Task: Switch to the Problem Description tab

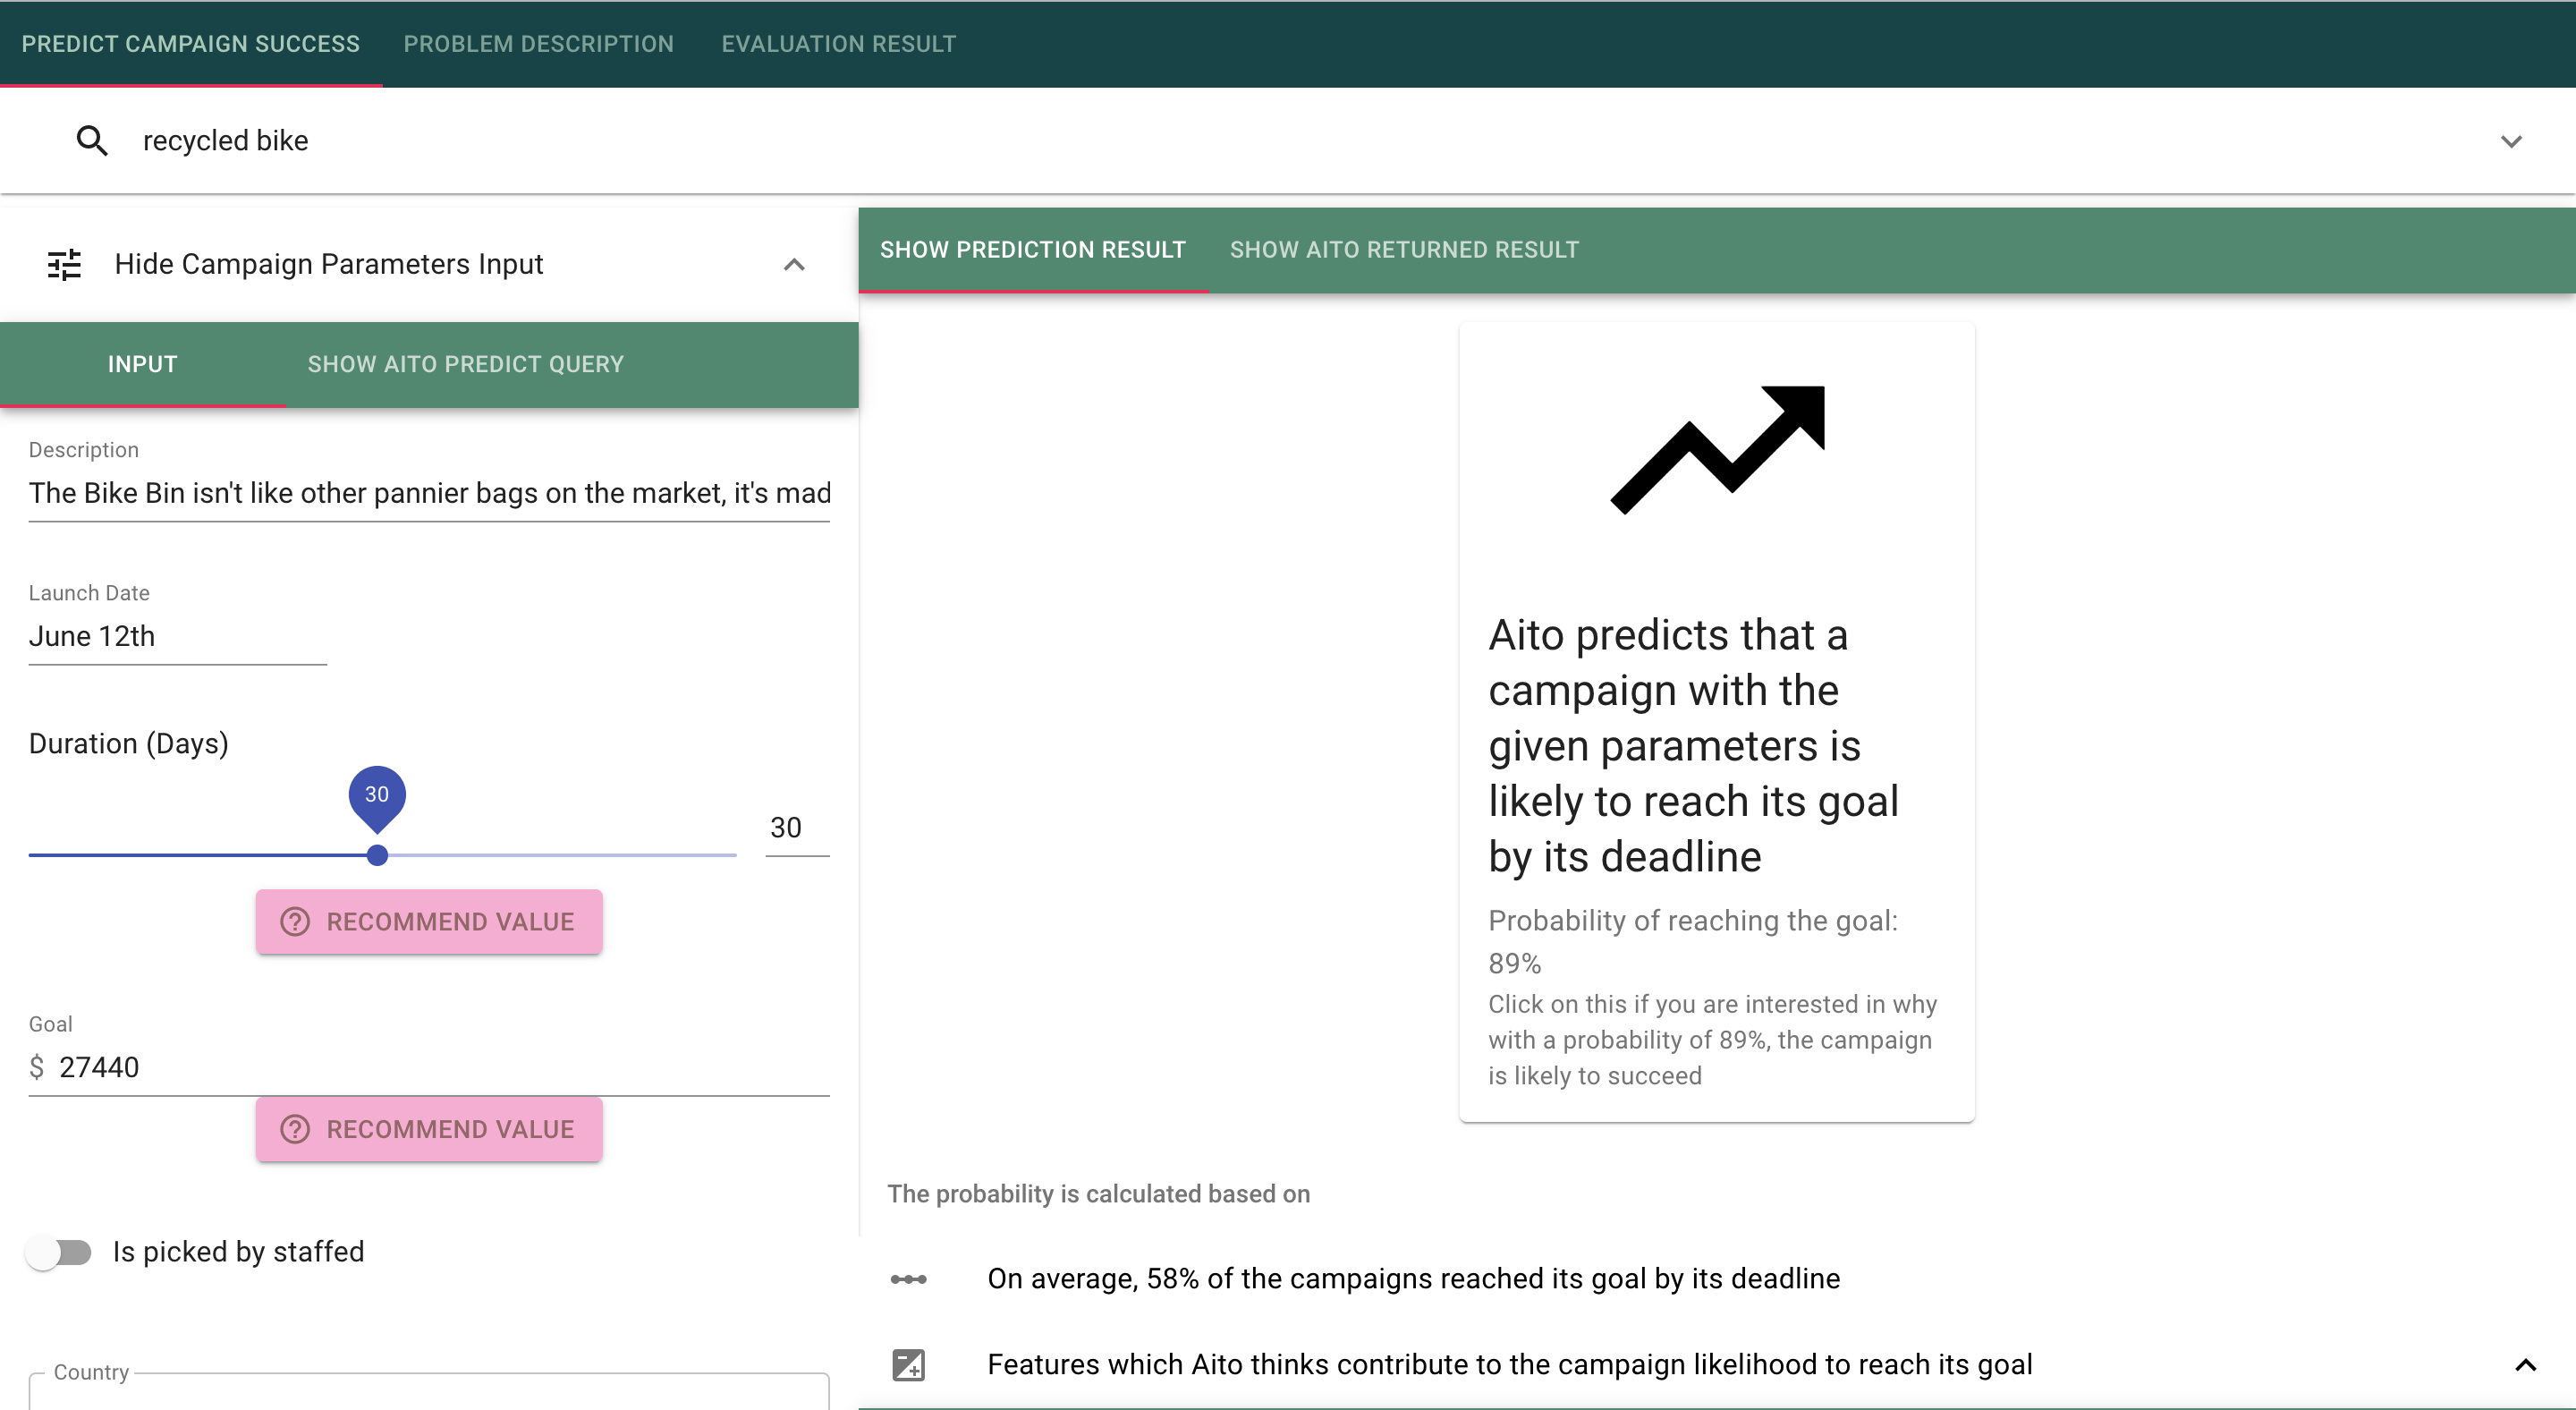Action: 539,44
